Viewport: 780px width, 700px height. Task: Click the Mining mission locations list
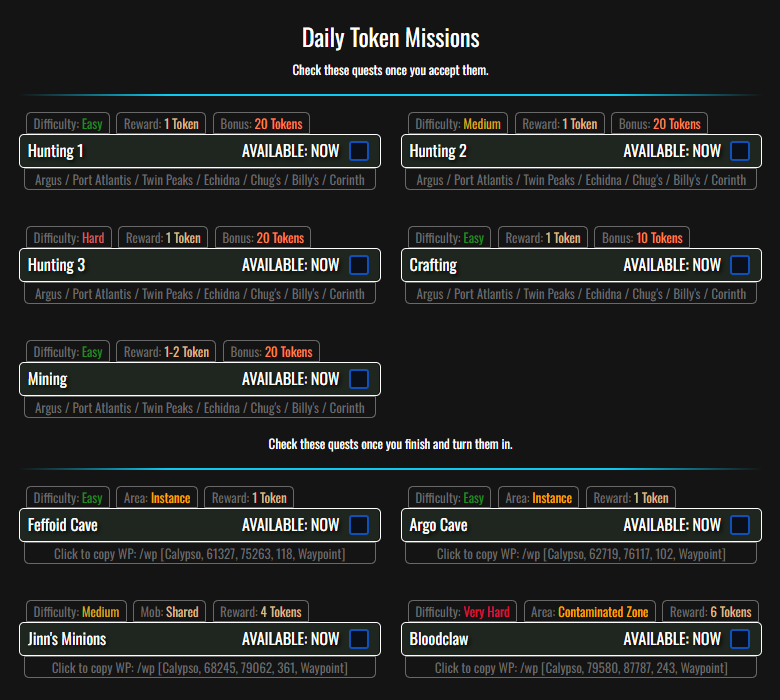200,408
